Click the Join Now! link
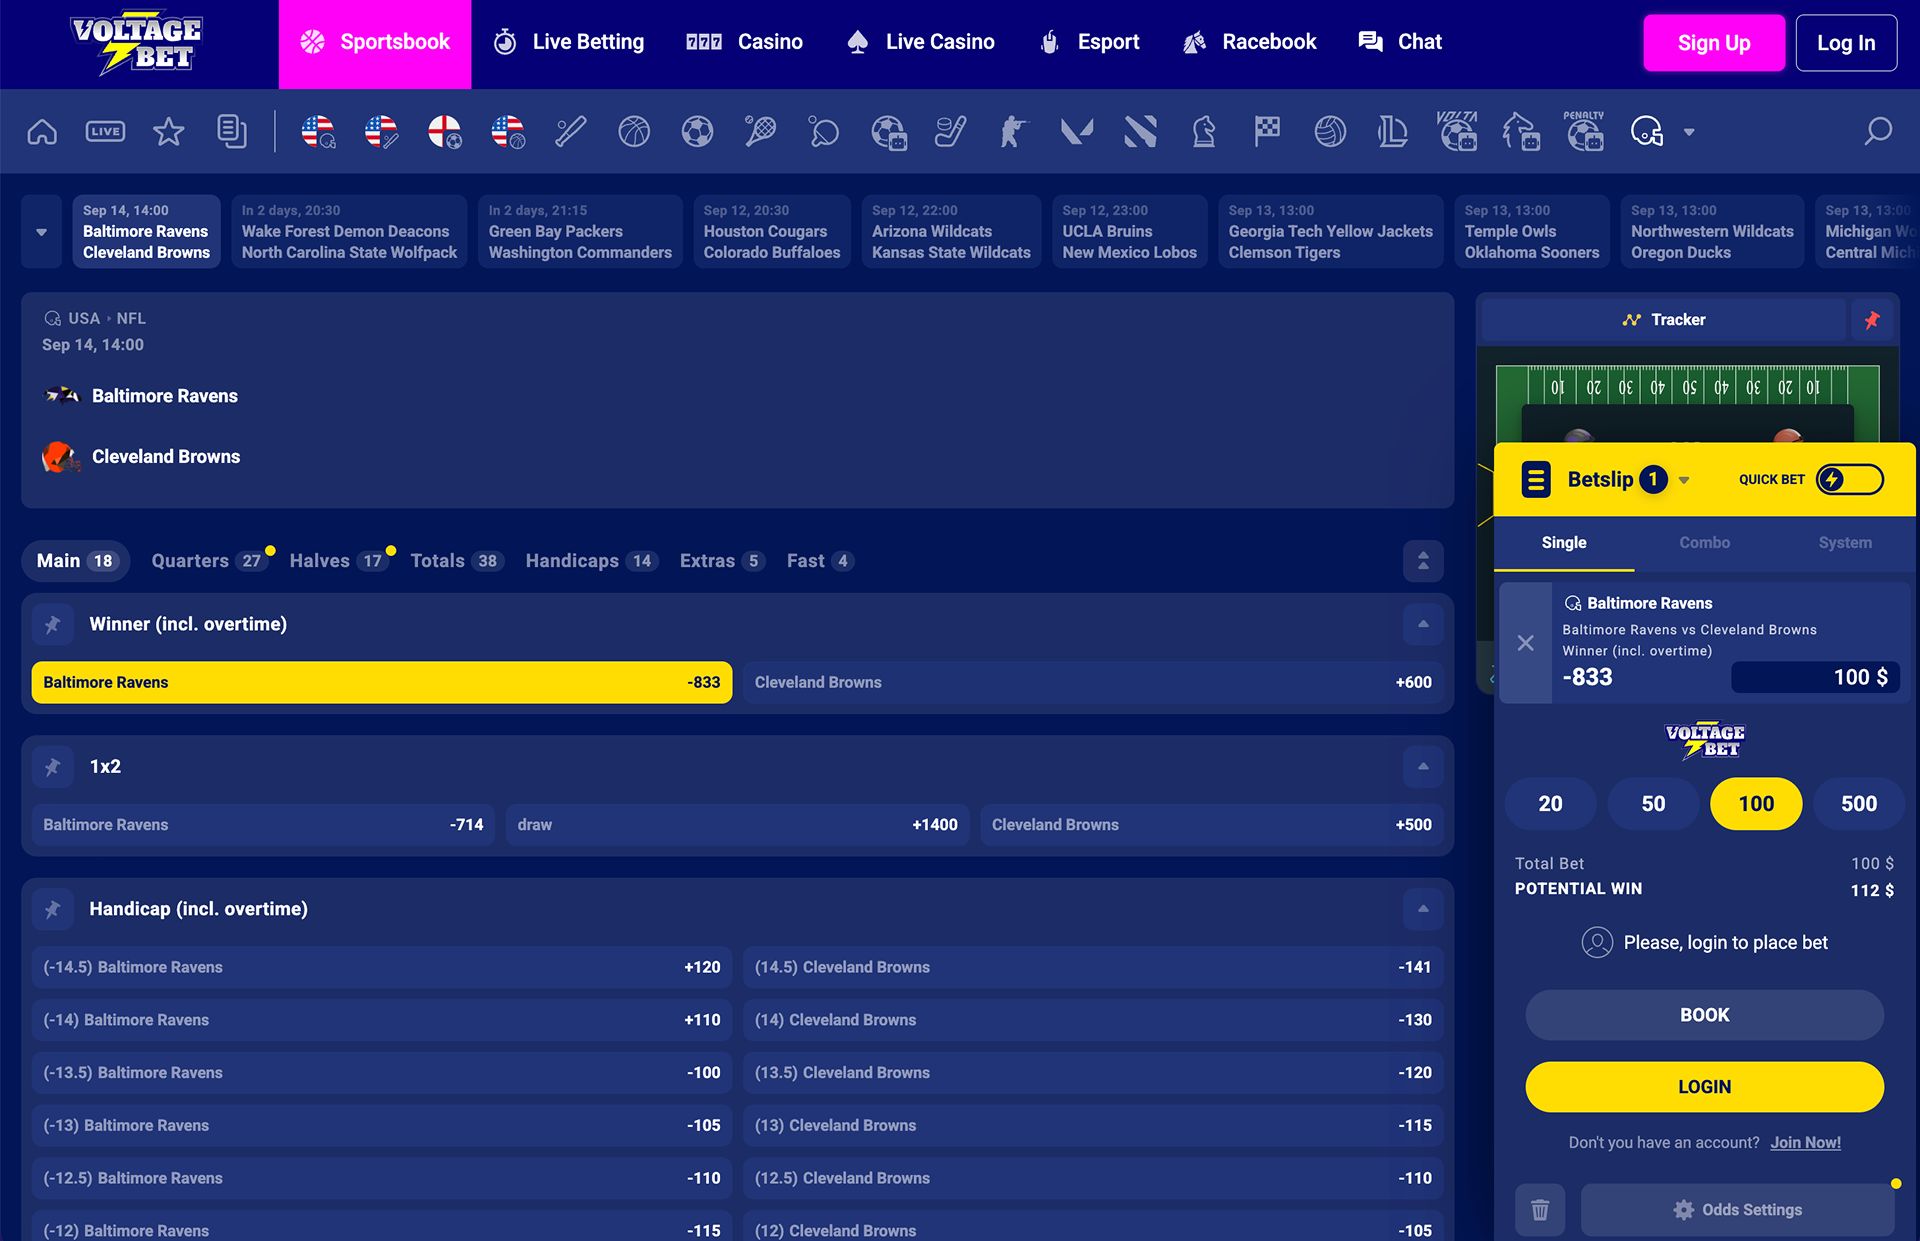 click(1805, 1143)
